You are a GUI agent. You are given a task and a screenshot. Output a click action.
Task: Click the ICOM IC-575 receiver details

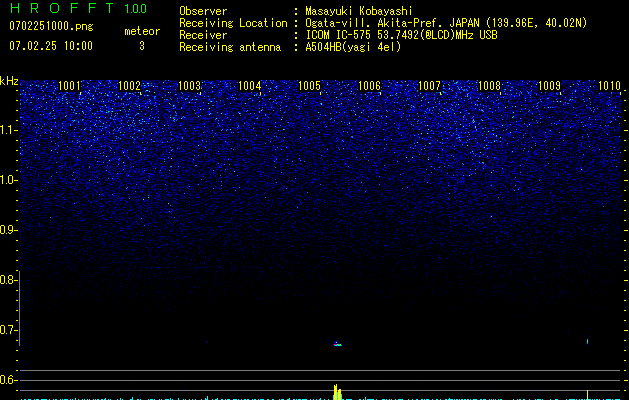coord(401,35)
